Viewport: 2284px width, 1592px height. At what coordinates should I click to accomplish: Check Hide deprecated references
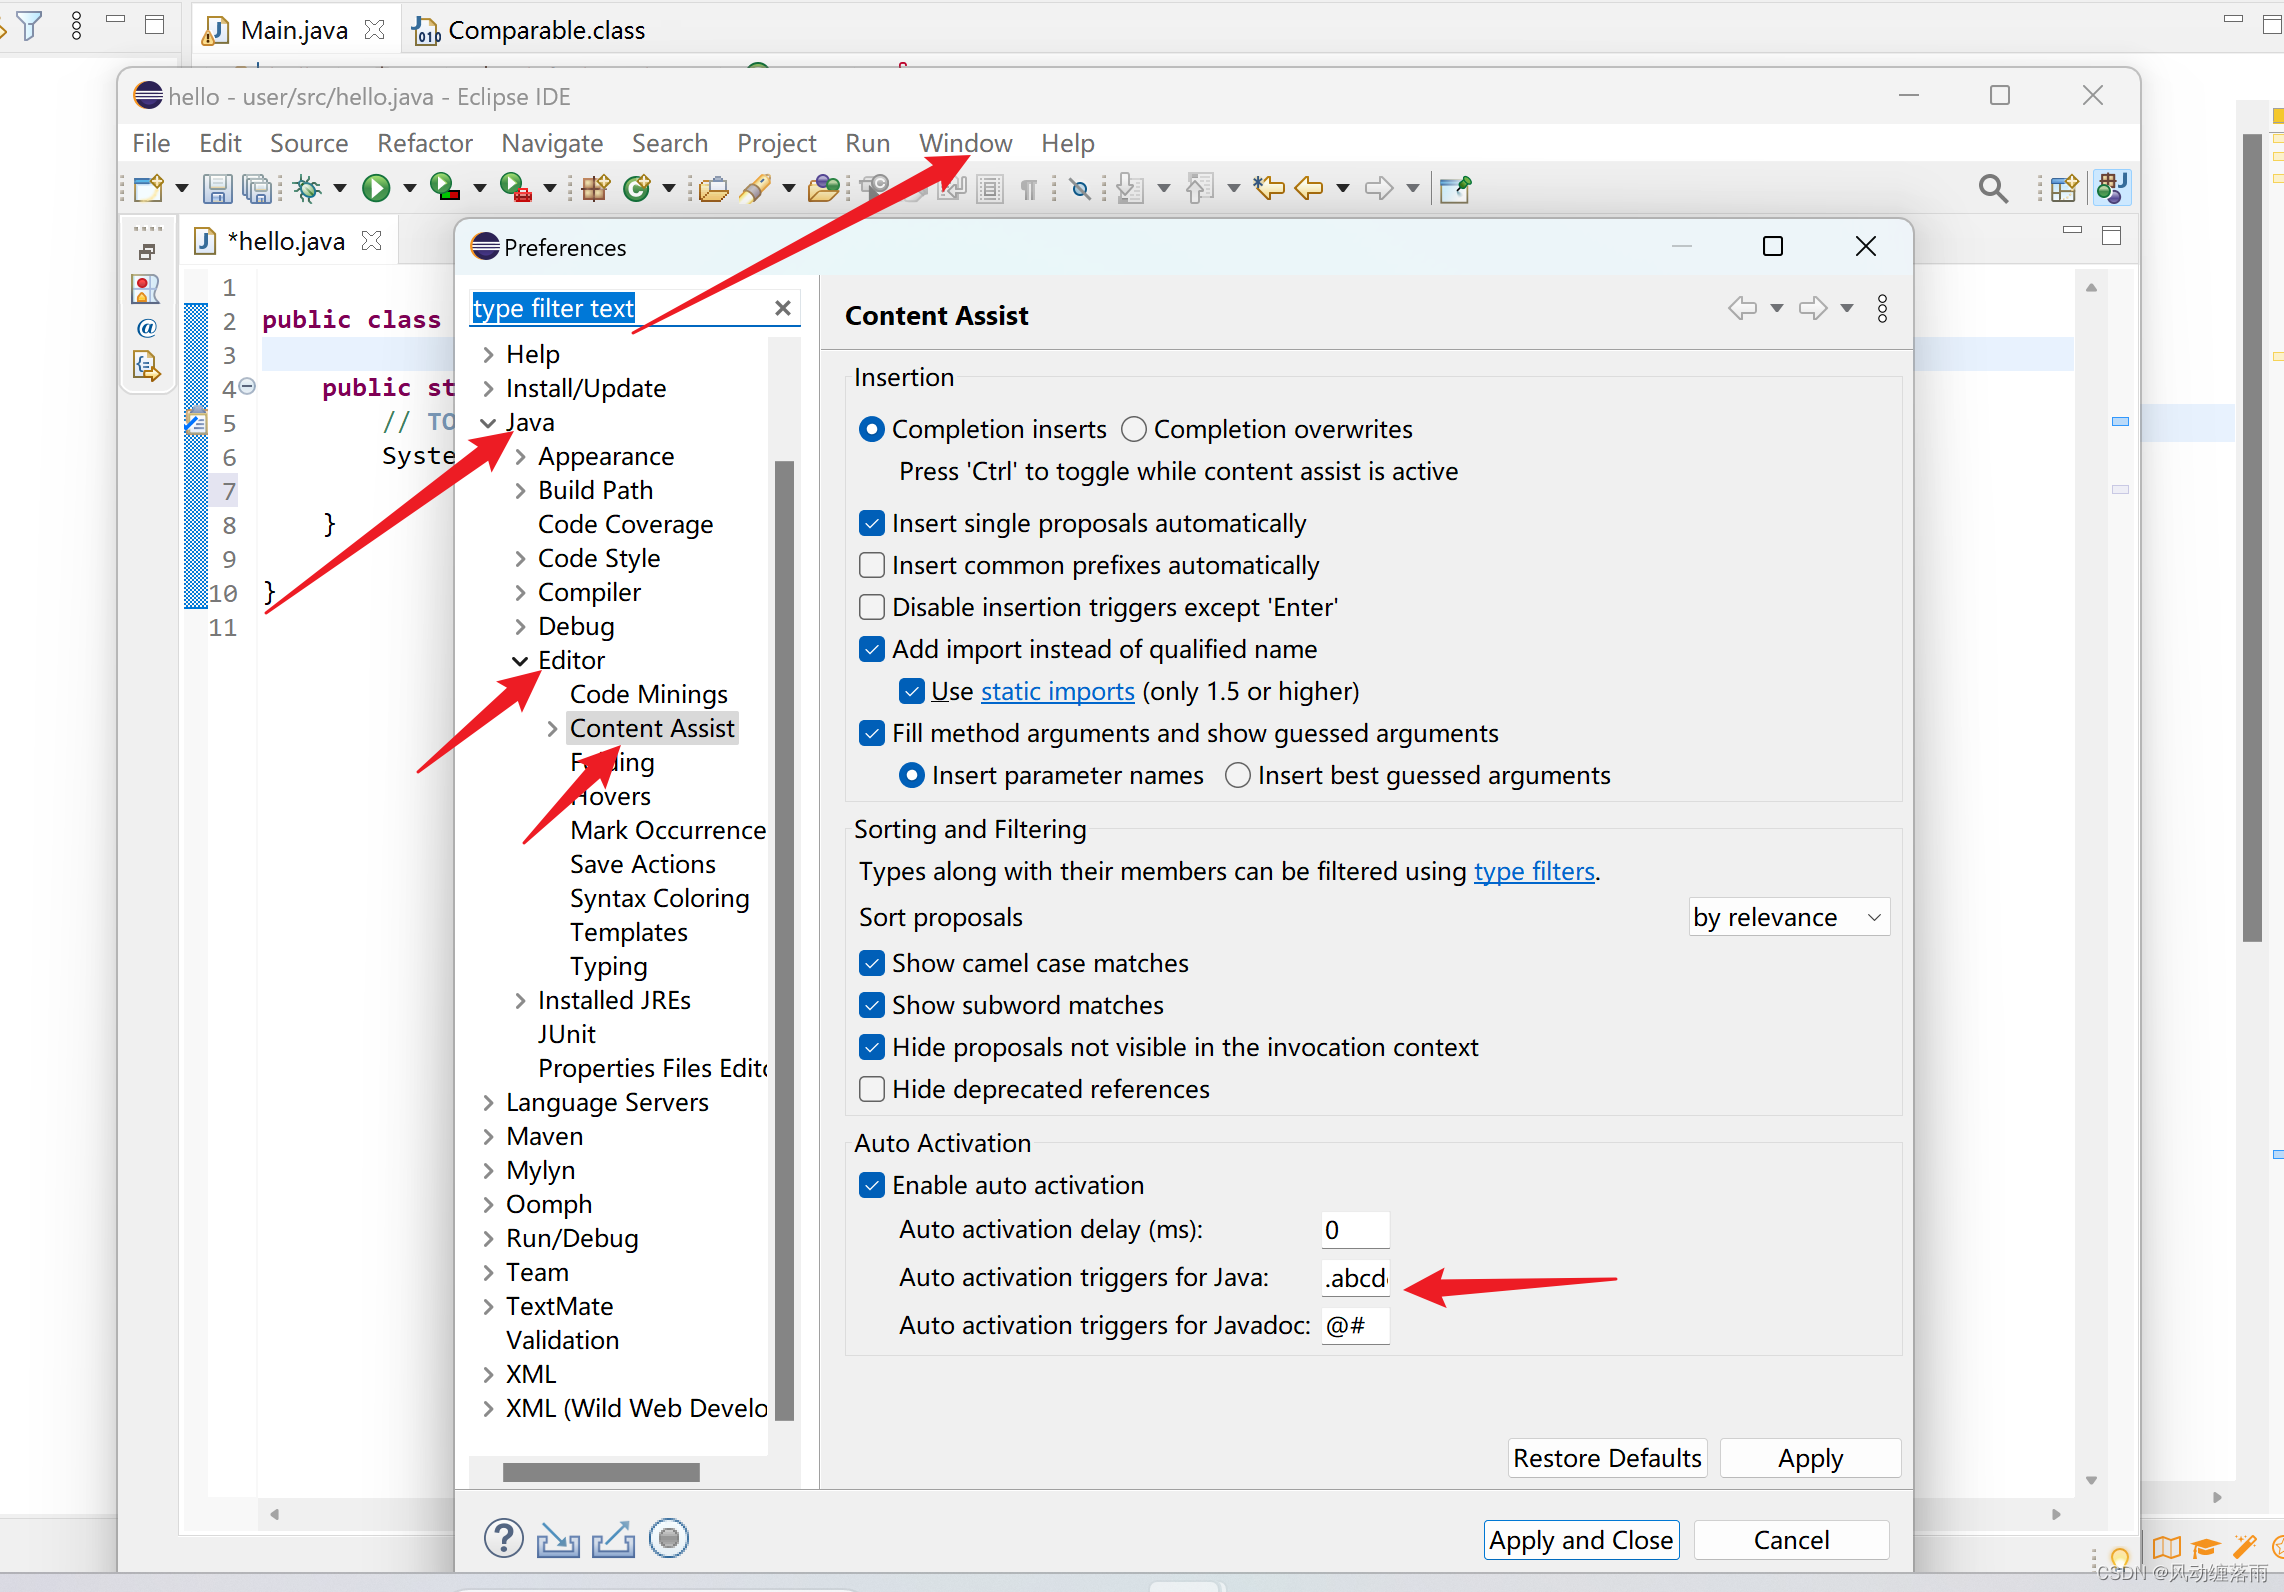[x=872, y=1090]
